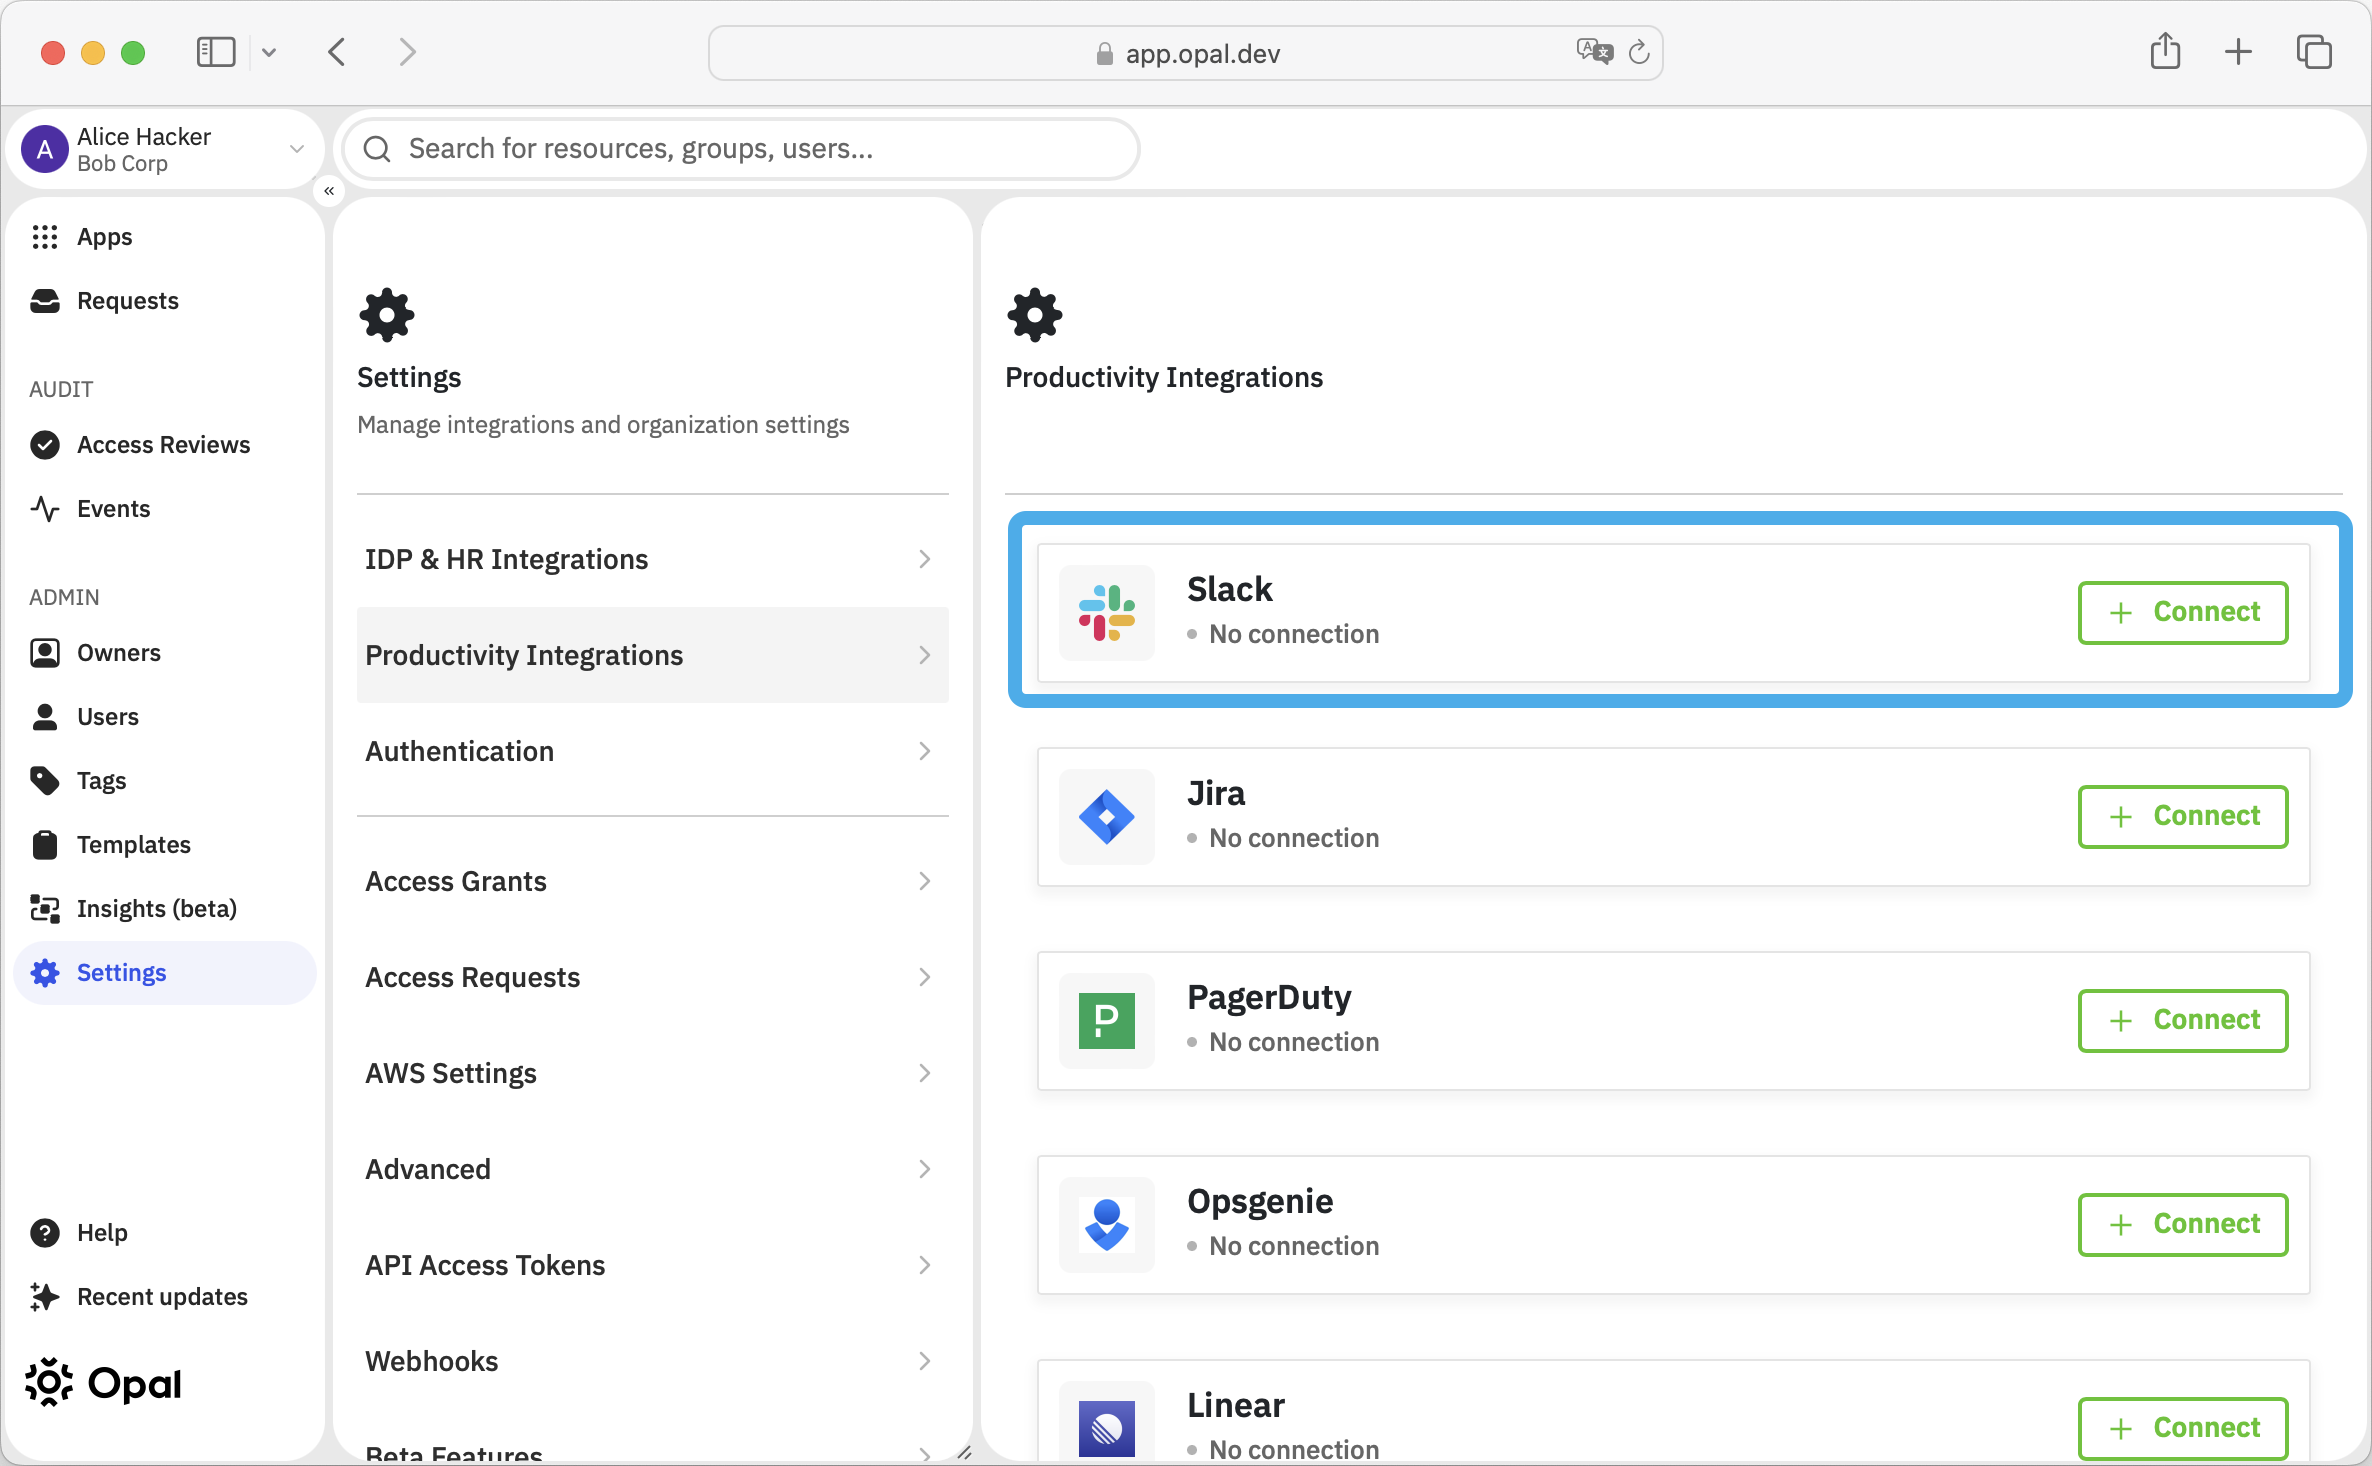Expand Access Grants chevron

(x=925, y=881)
